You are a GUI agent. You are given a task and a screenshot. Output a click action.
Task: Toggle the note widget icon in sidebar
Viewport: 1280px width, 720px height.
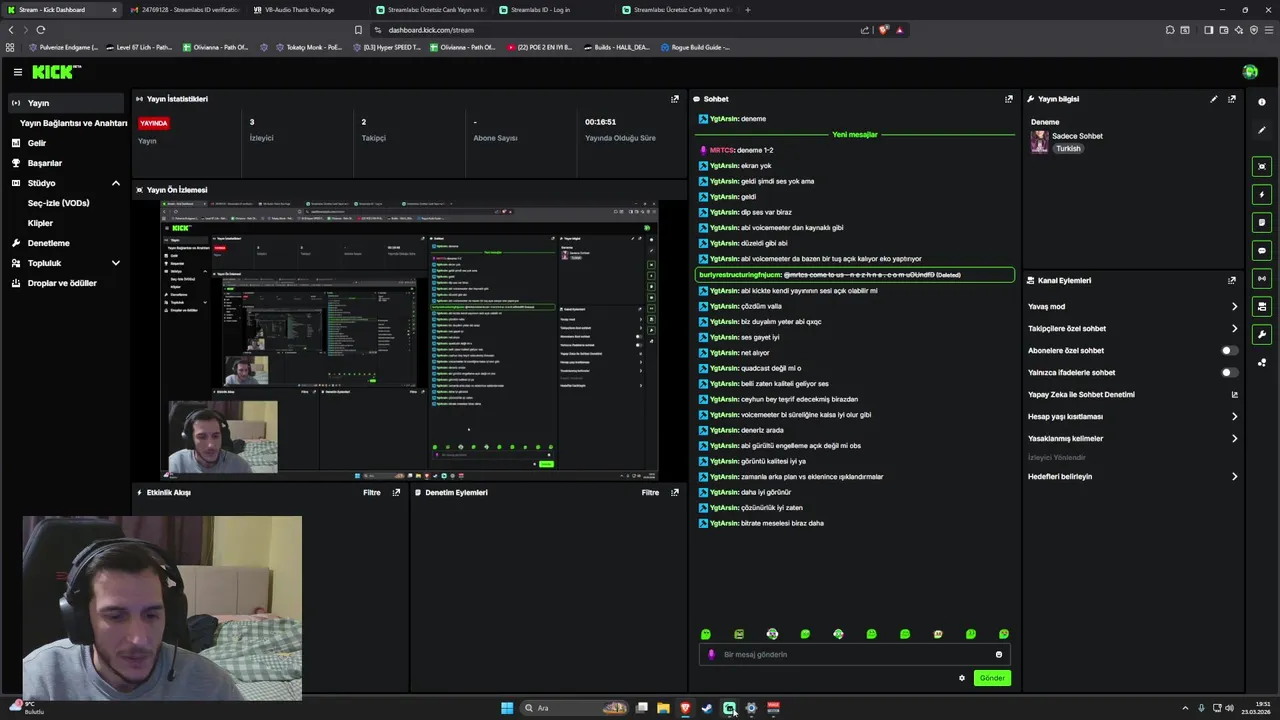coord(1262,222)
